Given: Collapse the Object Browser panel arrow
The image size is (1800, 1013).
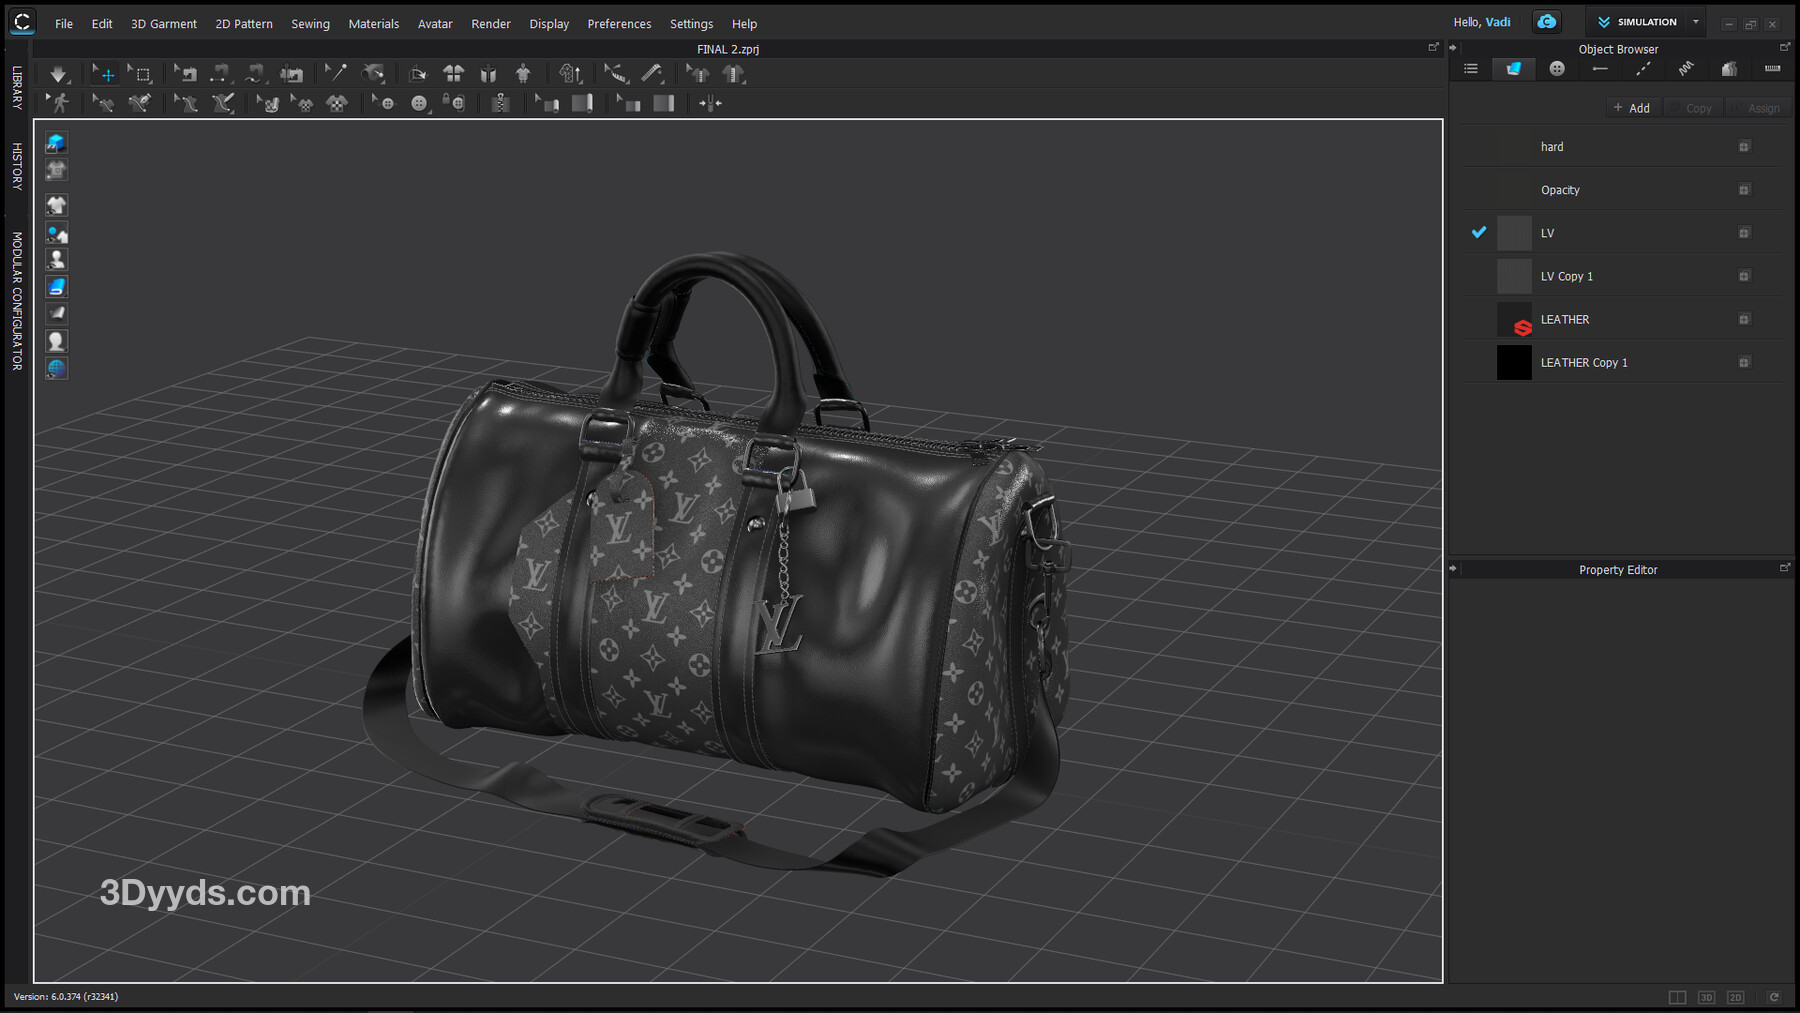Looking at the screenshot, I should 1453,48.
